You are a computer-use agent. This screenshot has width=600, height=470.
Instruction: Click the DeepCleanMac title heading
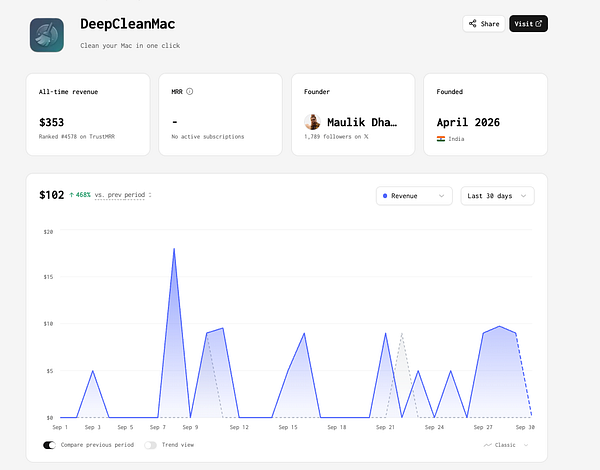click(x=127, y=24)
